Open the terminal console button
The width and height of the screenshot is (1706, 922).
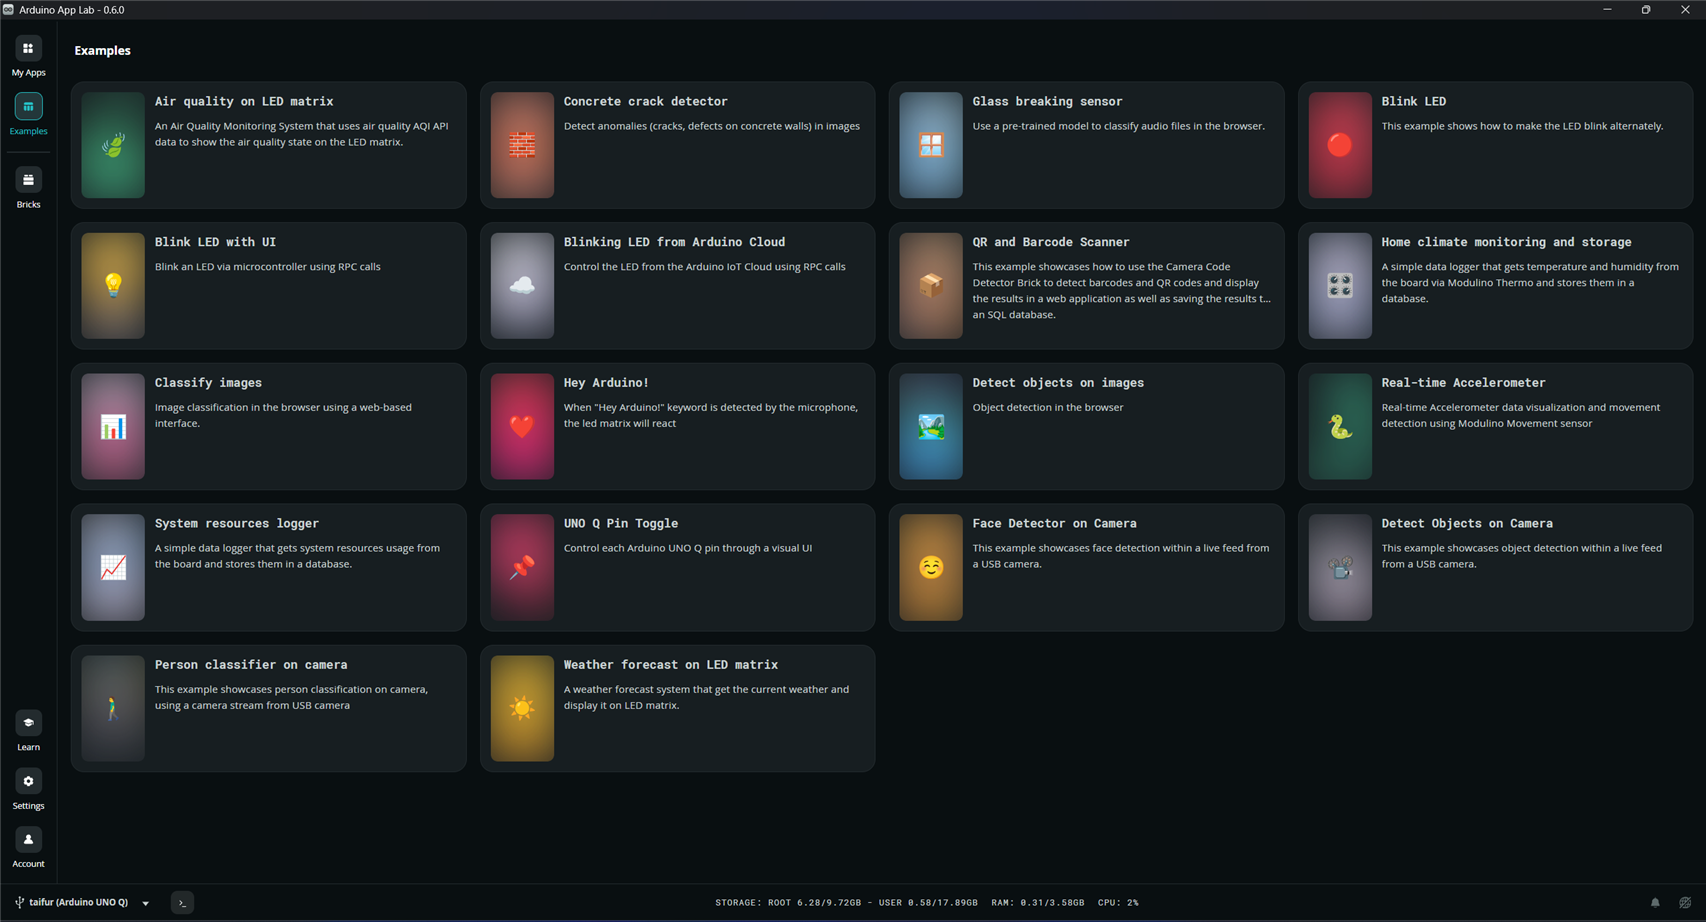[x=182, y=903]
